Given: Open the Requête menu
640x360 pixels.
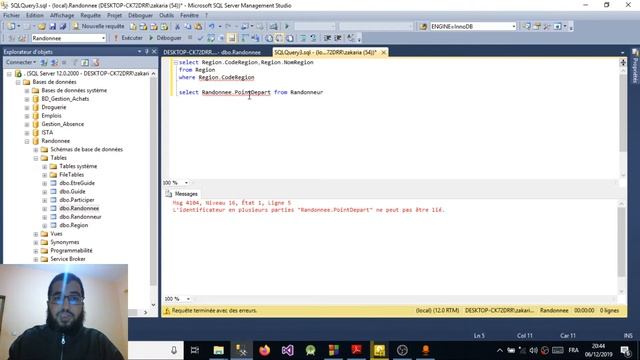Looking at the screenshot, I should 90,15.
